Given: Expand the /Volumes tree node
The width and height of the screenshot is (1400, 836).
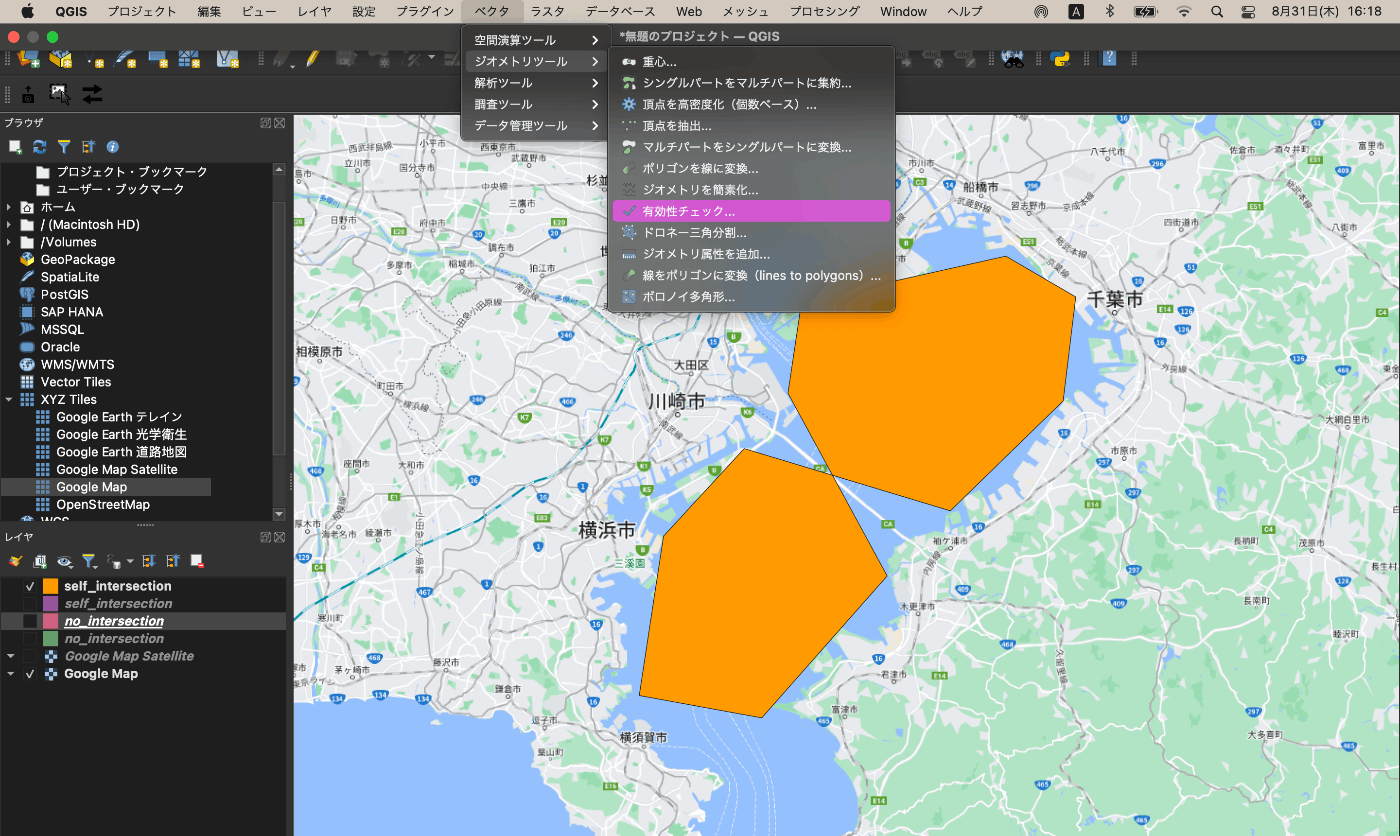Looking at the screenshot, I should [9, 242].
